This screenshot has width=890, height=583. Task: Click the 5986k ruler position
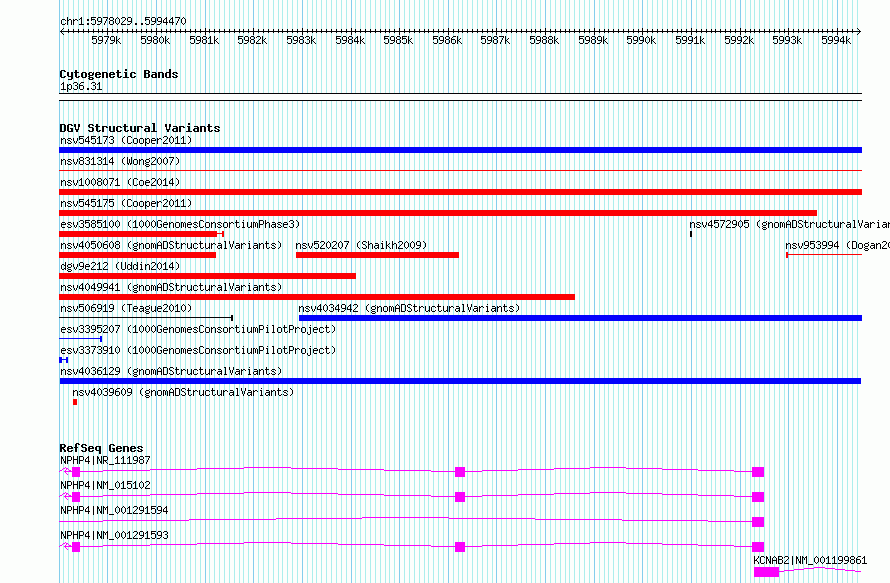(x=447, y=40)
